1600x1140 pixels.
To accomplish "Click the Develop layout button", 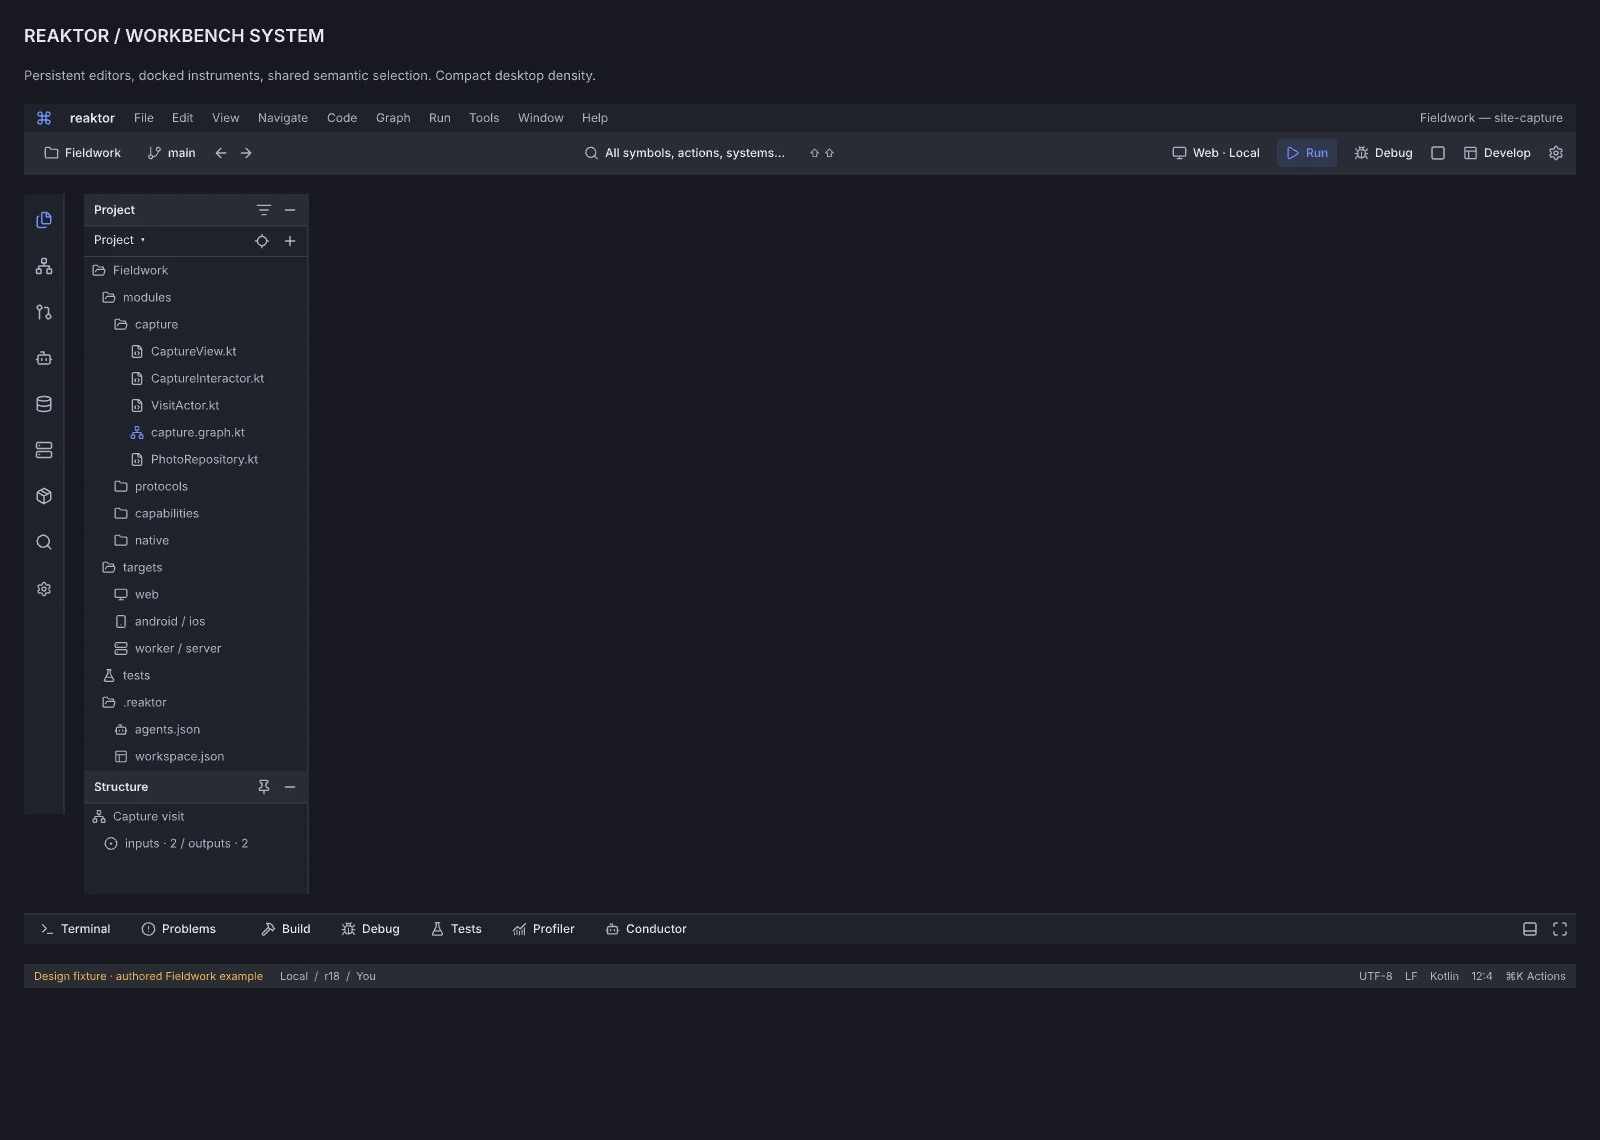I will [x=1497, y=153].
